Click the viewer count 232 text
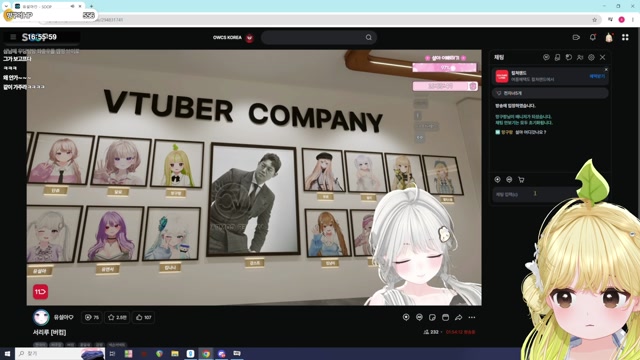The image size is (640, 360). point(431,332)
